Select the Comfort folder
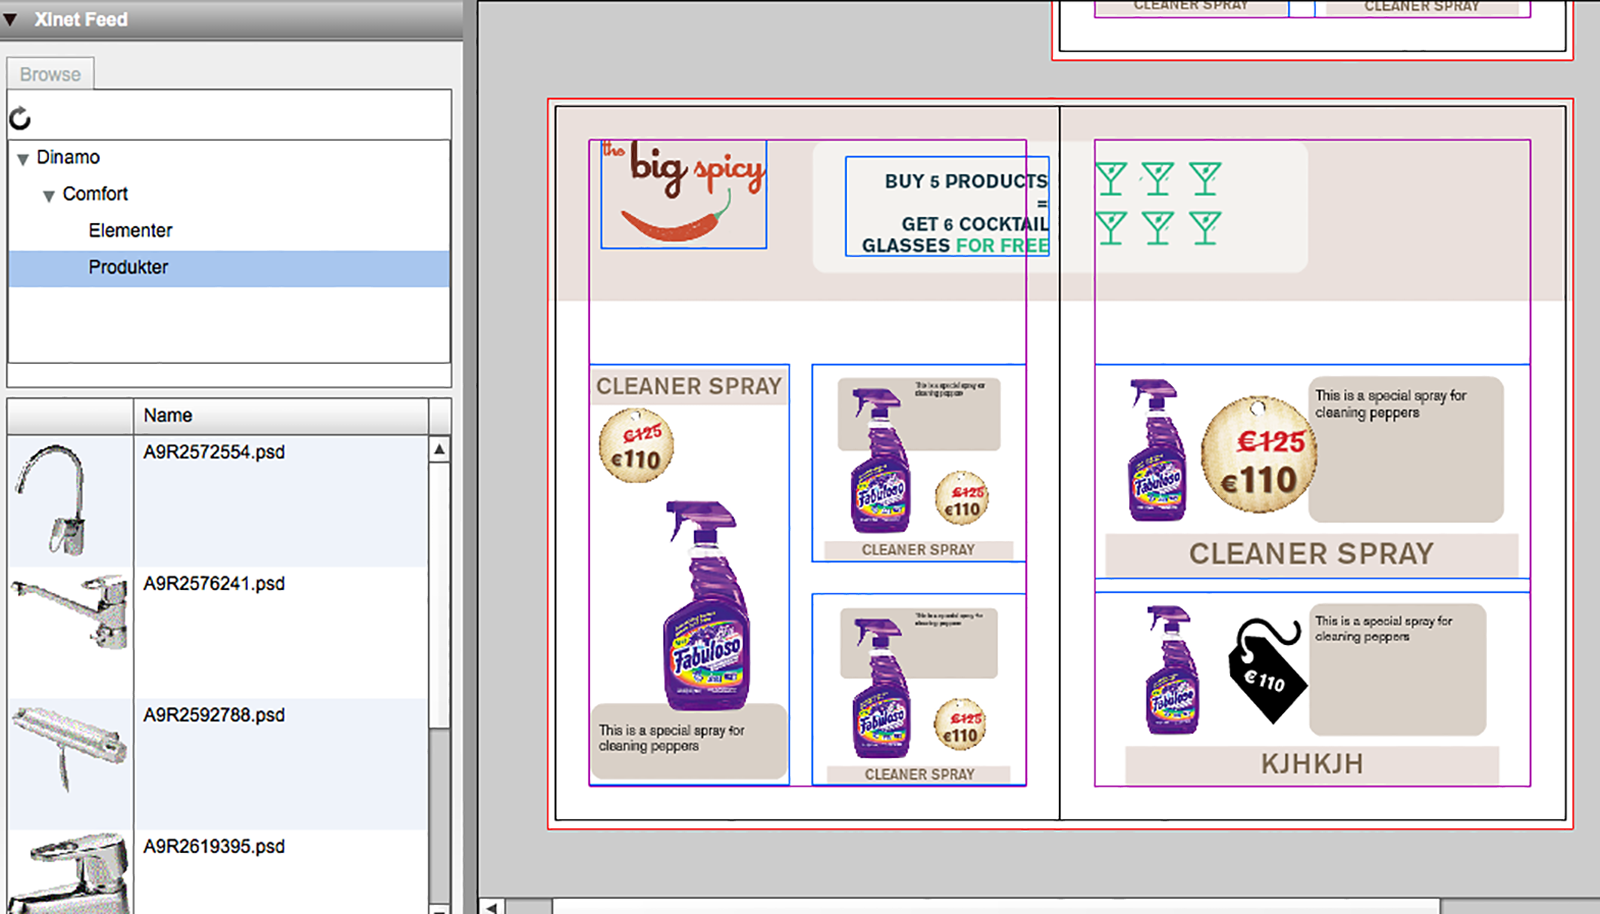Image resolution: width=1600 pixels, height=914 pixels. (x=95, y=194)
